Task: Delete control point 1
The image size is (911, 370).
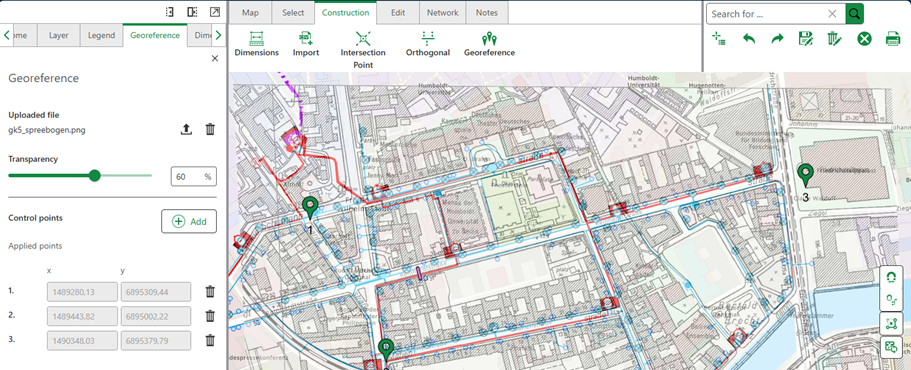Action: click(x=210, y=292)
